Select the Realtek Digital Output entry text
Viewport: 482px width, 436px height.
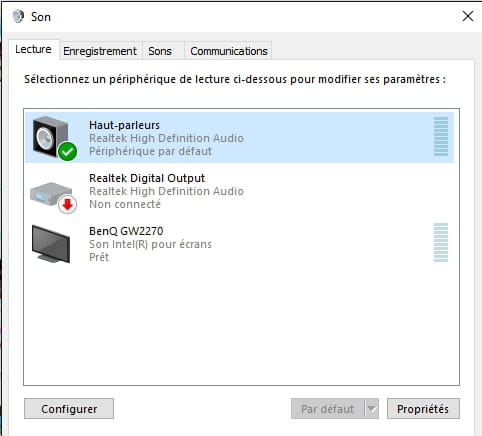click(147, 178)
